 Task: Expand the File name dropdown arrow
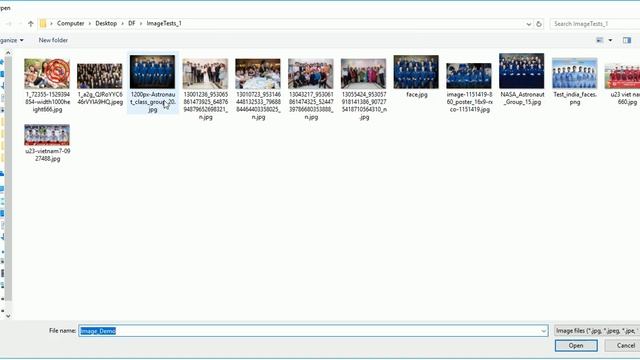544,331
